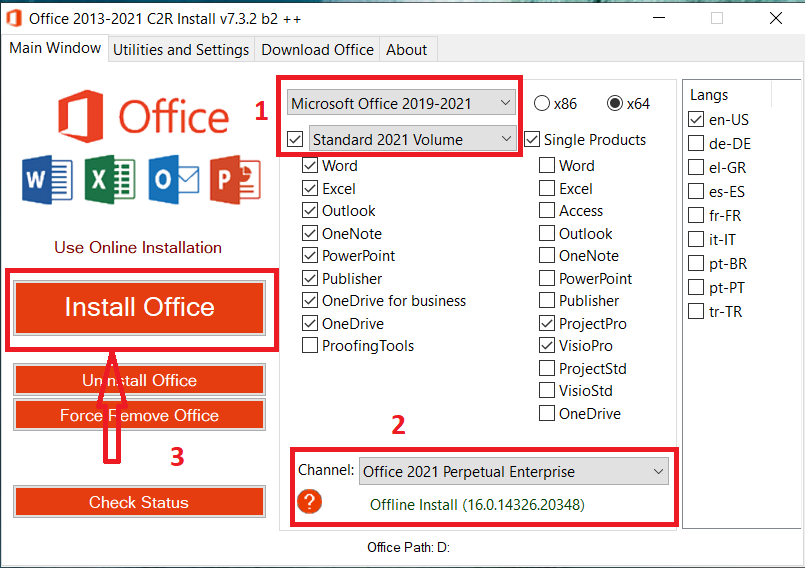Click the Uninstall Office button

tap(139, 380)
